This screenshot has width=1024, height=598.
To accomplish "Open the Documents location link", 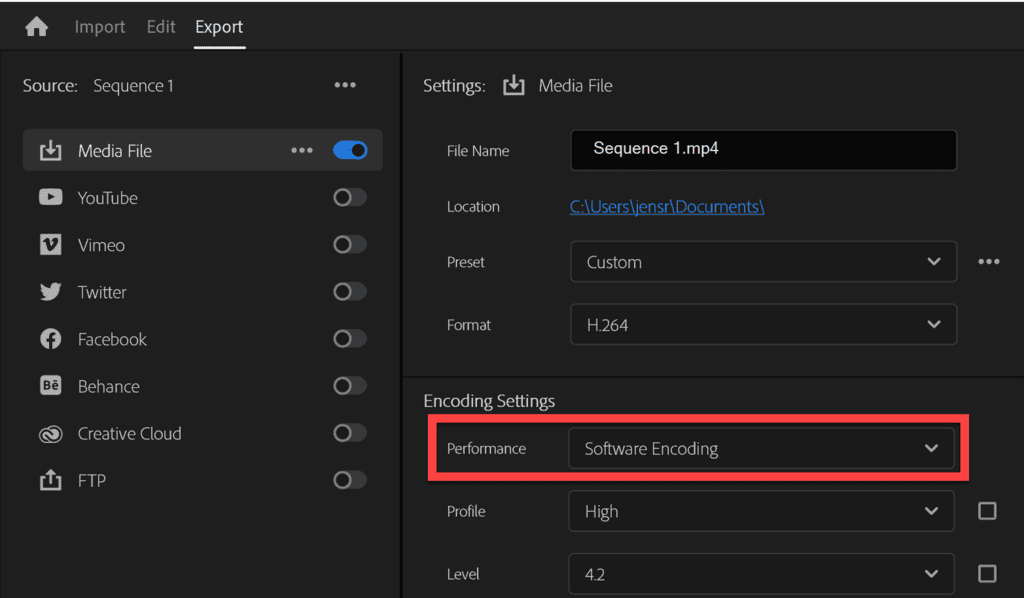I will 667,206.
